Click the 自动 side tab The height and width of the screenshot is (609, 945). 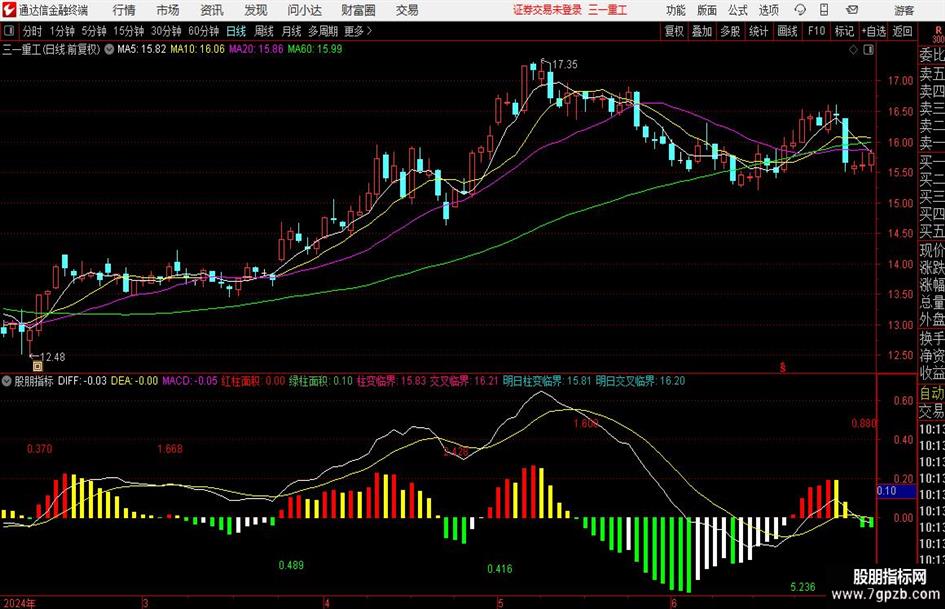[x=932, y=393]
